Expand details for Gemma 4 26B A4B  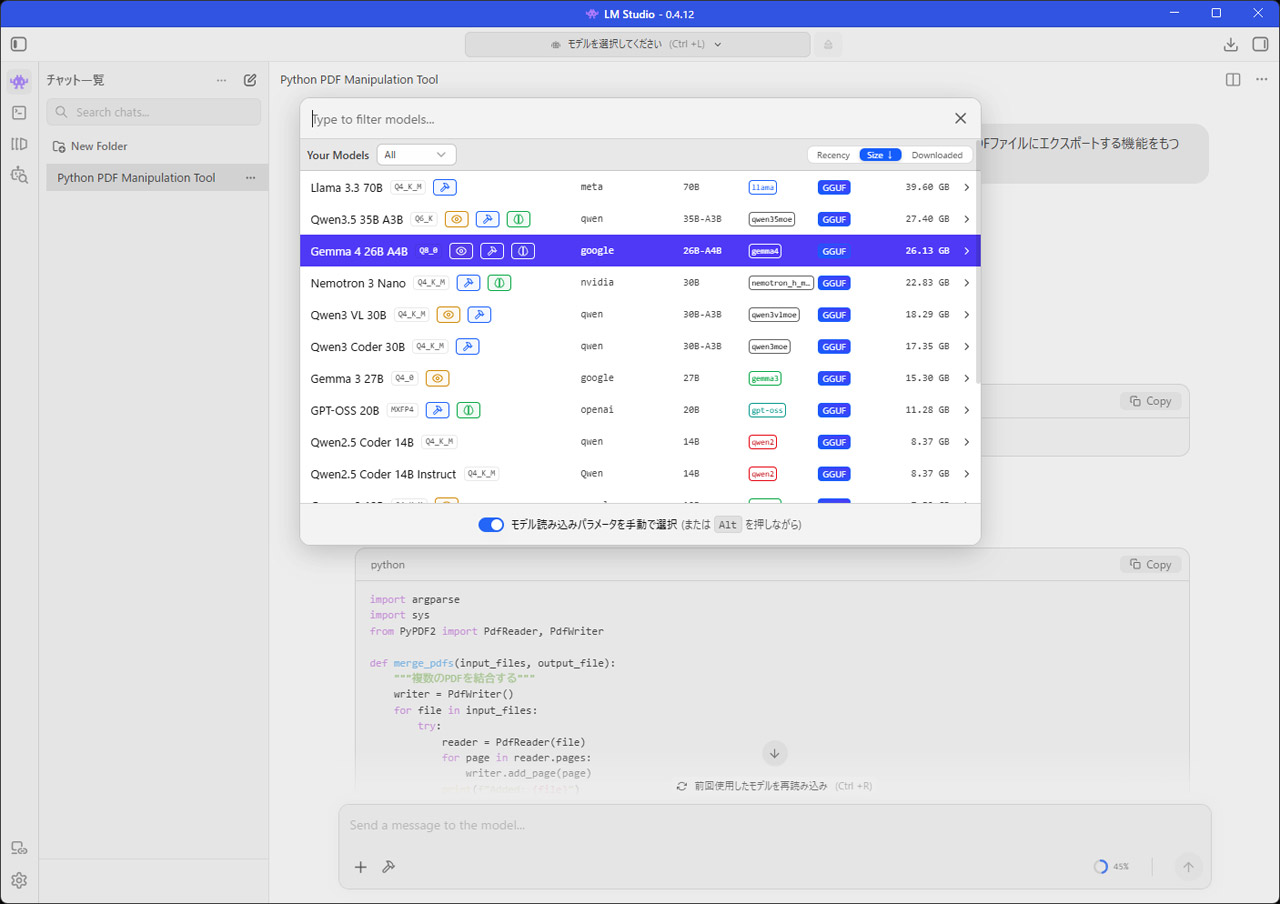click(x=966, y=251)
